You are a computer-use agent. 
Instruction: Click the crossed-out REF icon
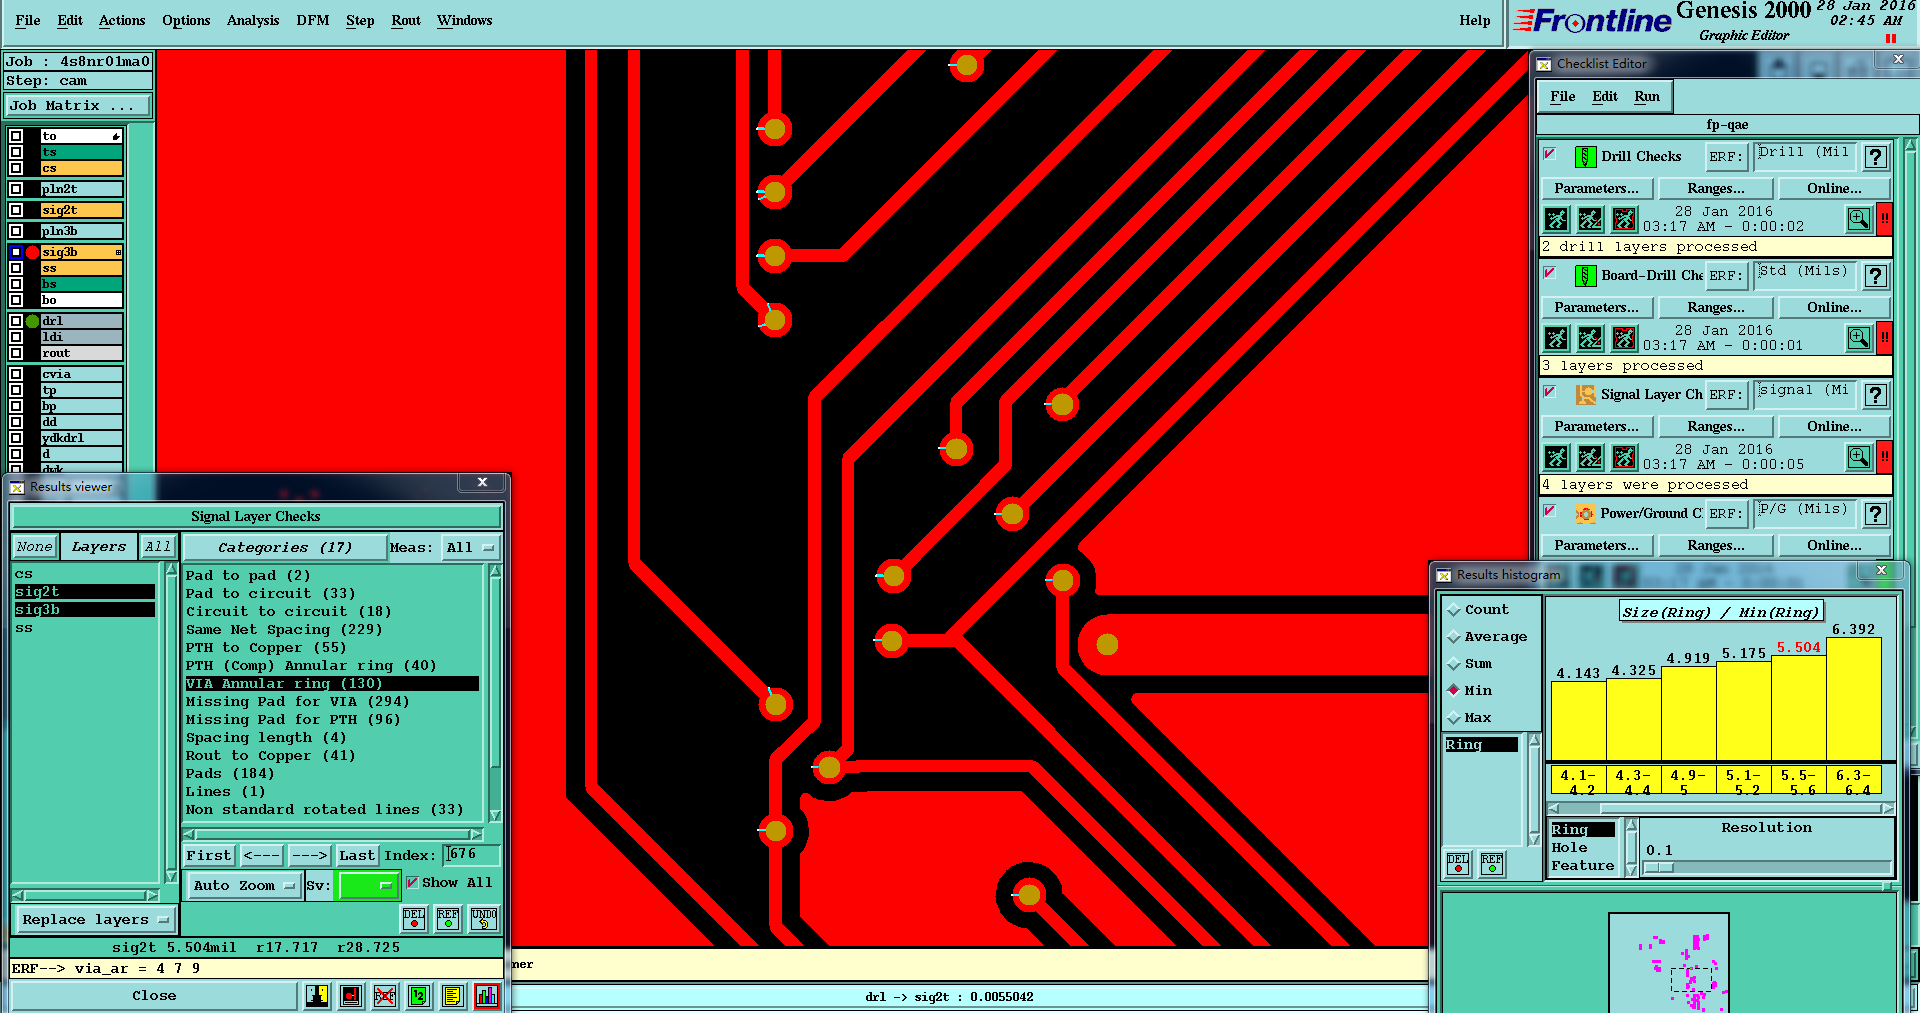click(384, 996)
